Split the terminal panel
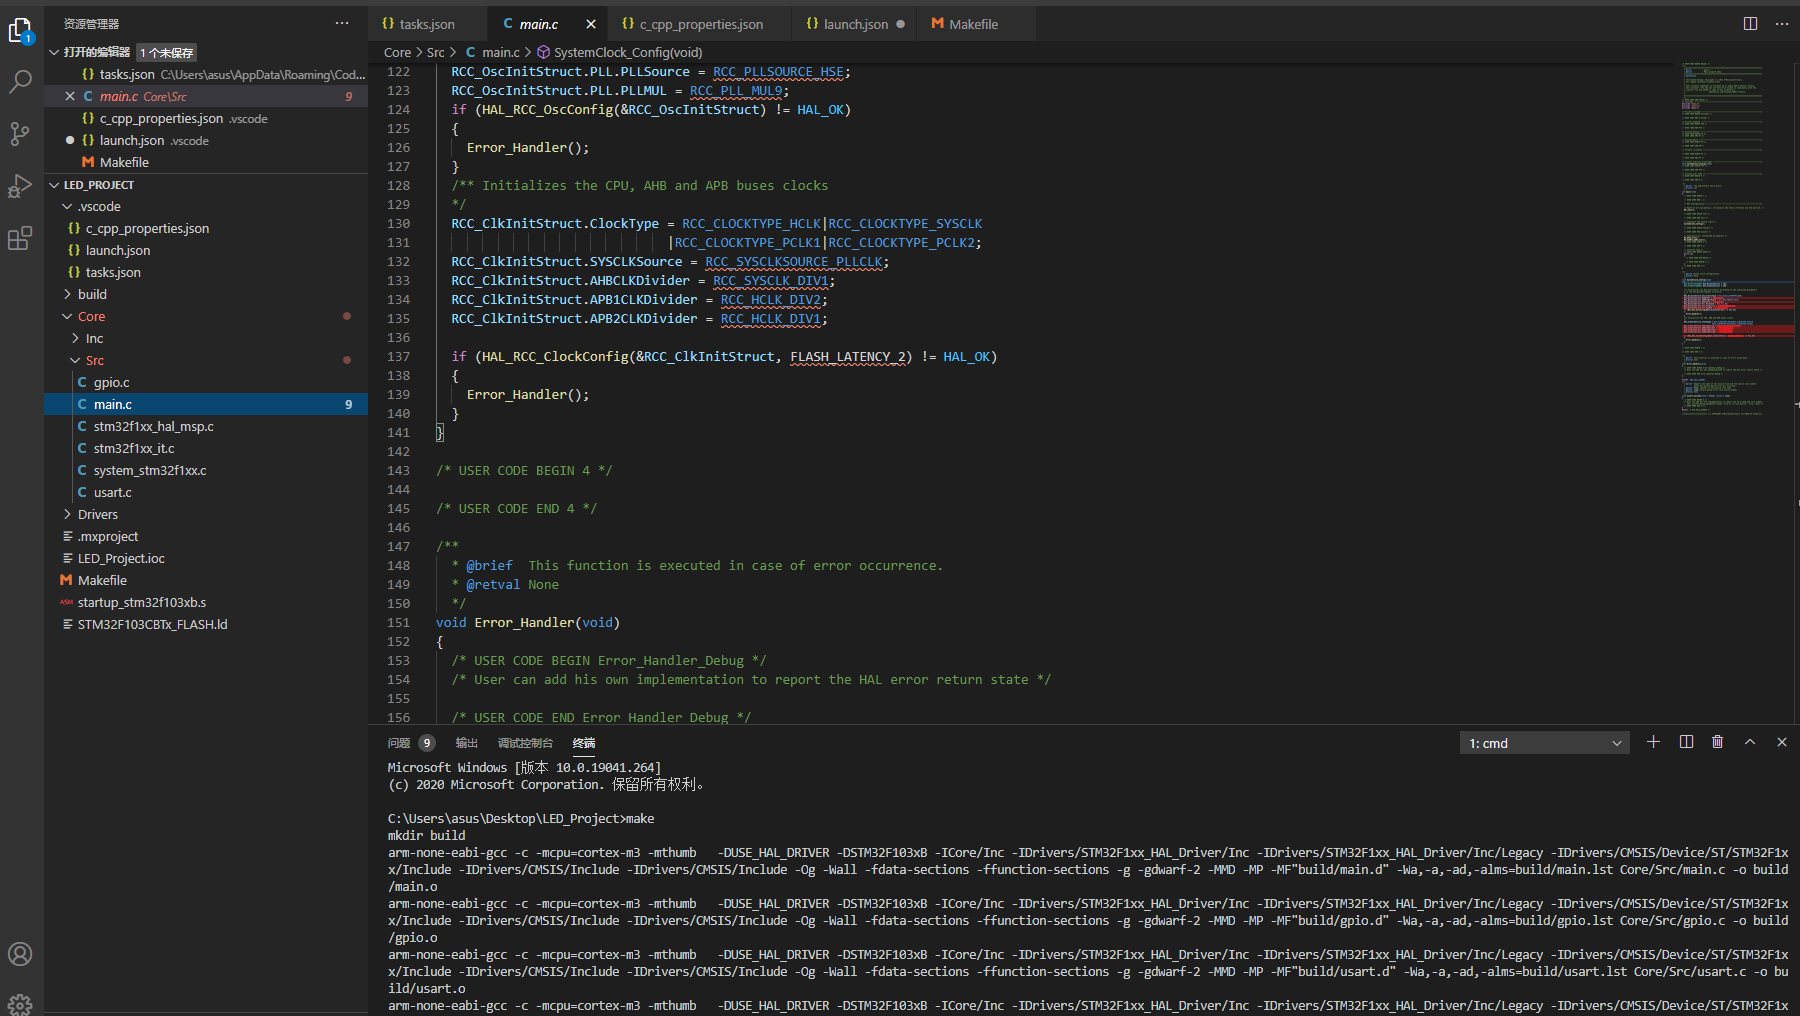This screenshot has width=1800, height=1016. pyautogui.click(x=1686, y=742)
